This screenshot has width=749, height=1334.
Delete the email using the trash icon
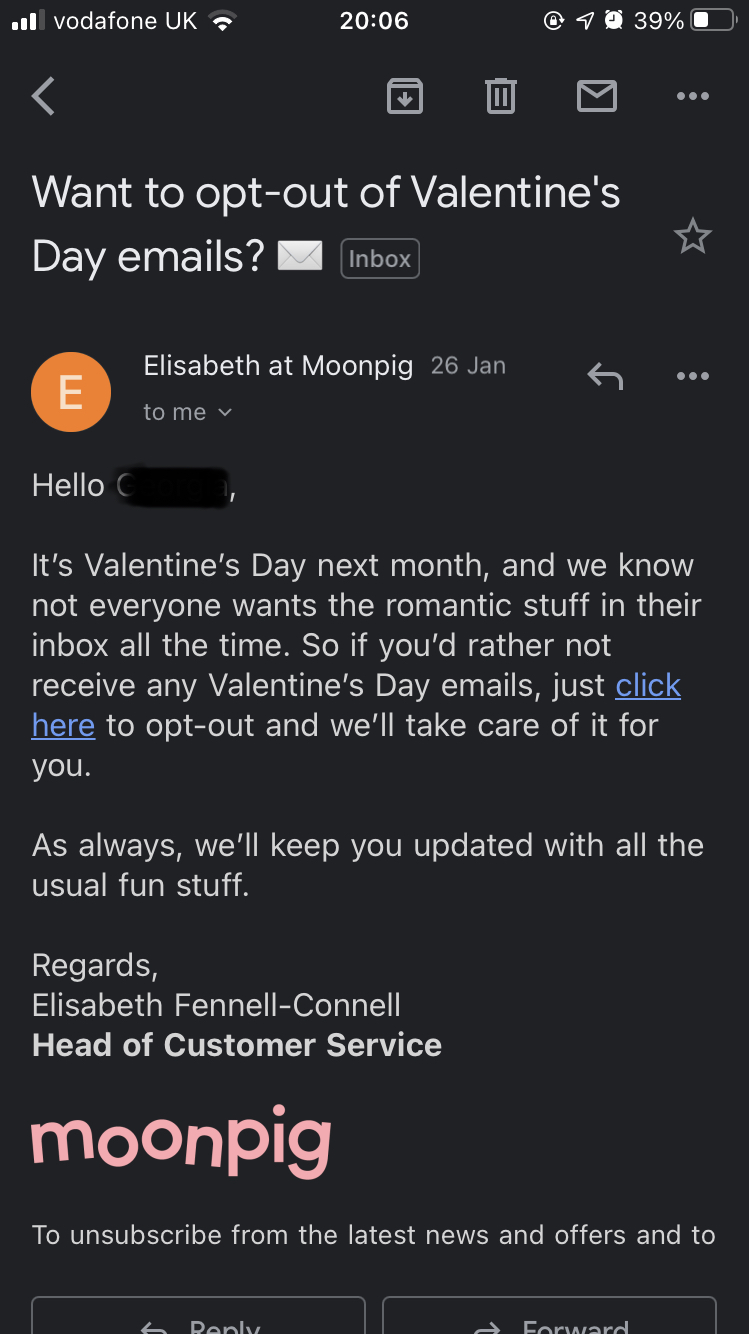coord(501,97)
